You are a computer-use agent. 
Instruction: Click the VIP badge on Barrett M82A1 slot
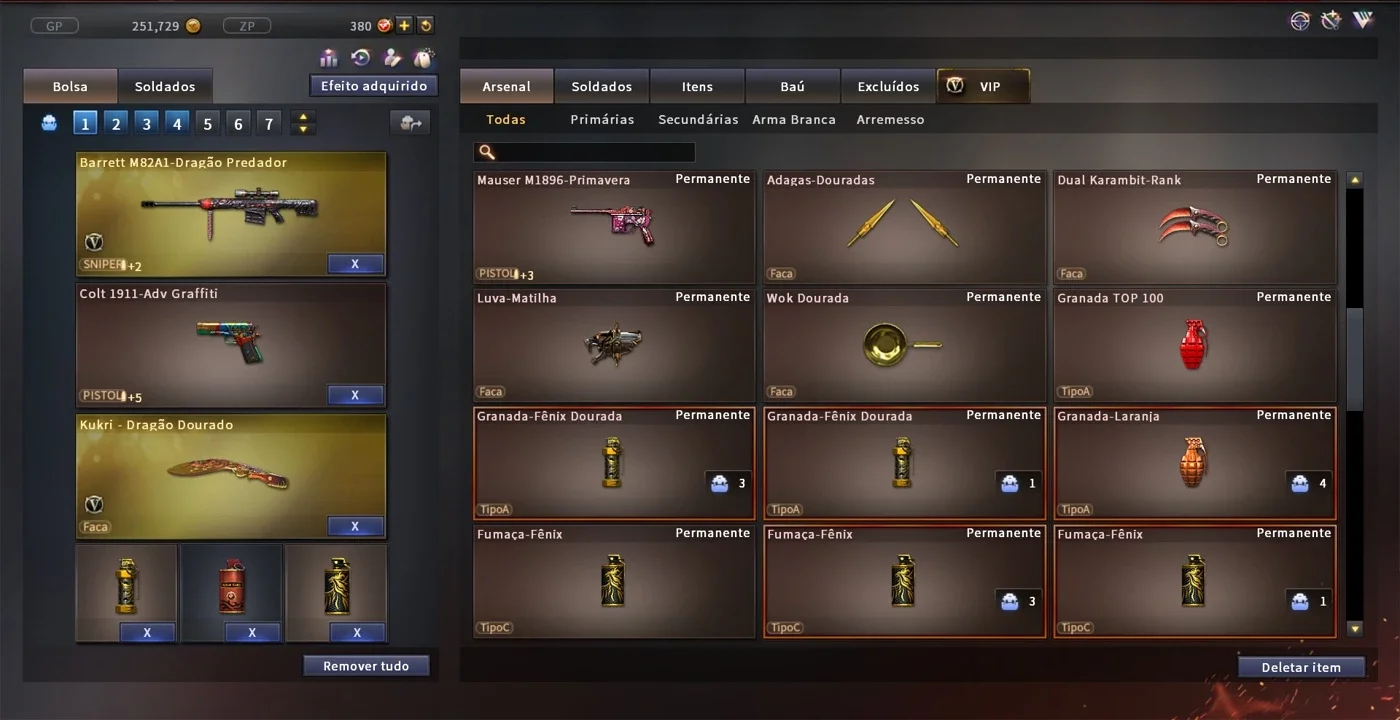(x=94, y=242)
